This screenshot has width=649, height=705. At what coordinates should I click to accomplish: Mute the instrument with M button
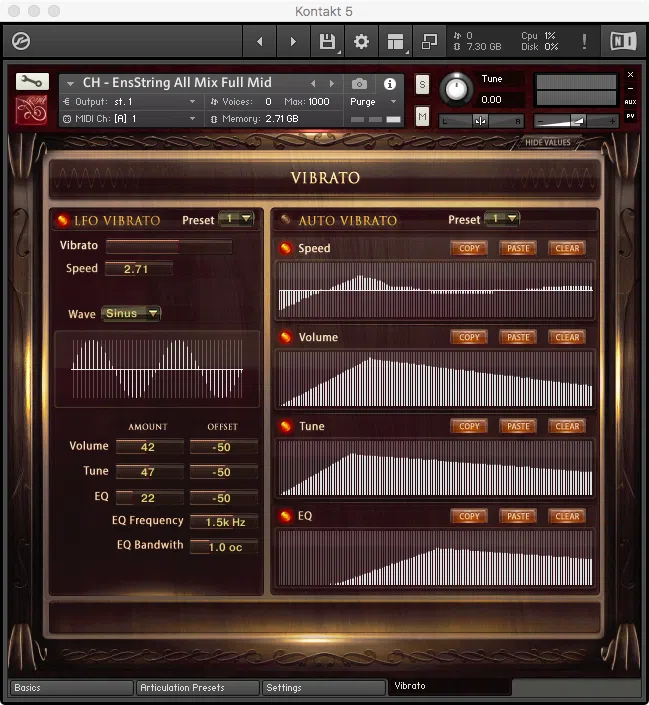pos(422,117)
